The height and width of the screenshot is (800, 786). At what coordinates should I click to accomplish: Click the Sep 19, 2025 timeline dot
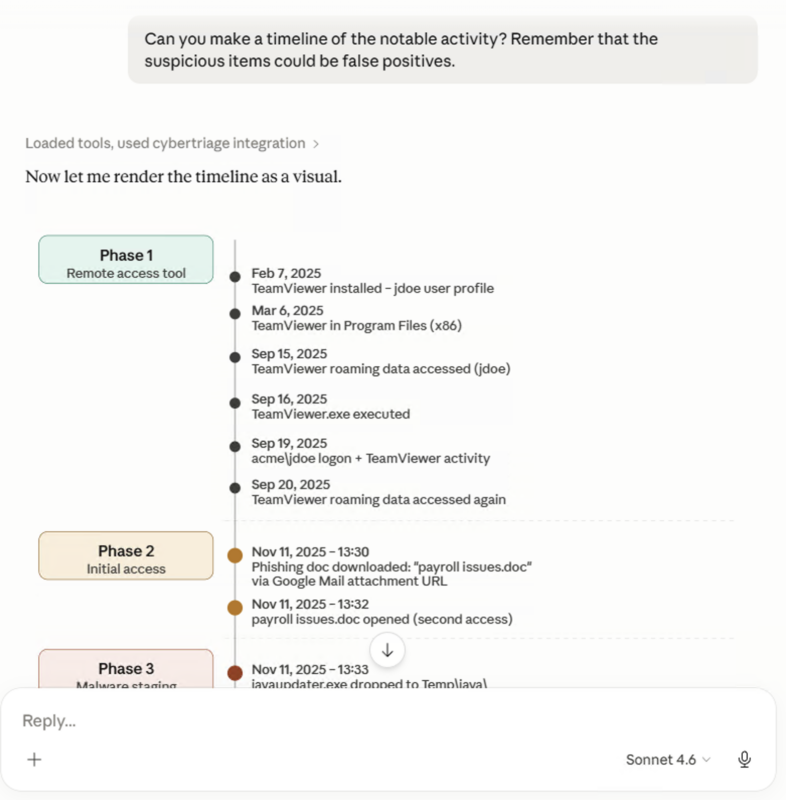point(235,446)
